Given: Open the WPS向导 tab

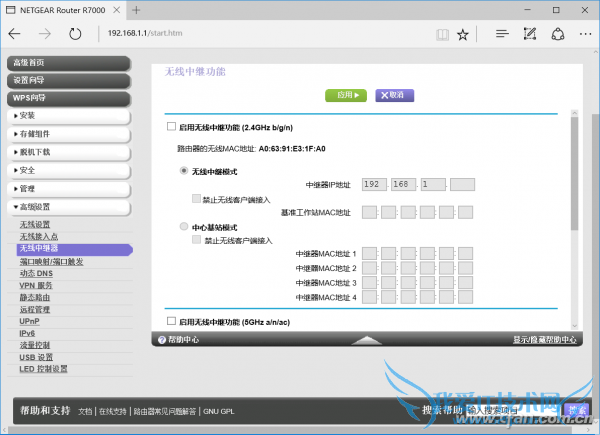Looking at the screenshot, I should tap(69, 98).
